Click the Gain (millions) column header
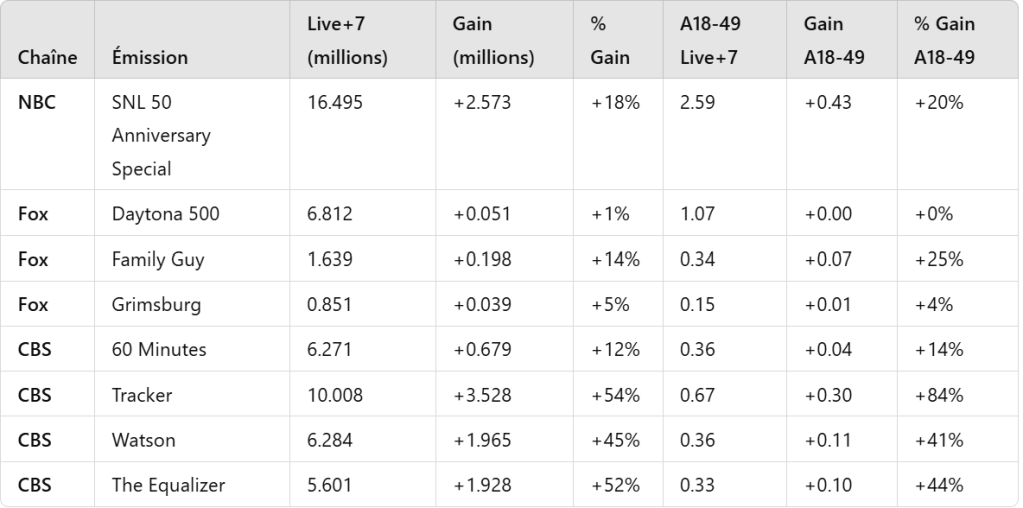 [x=493, y=41]
